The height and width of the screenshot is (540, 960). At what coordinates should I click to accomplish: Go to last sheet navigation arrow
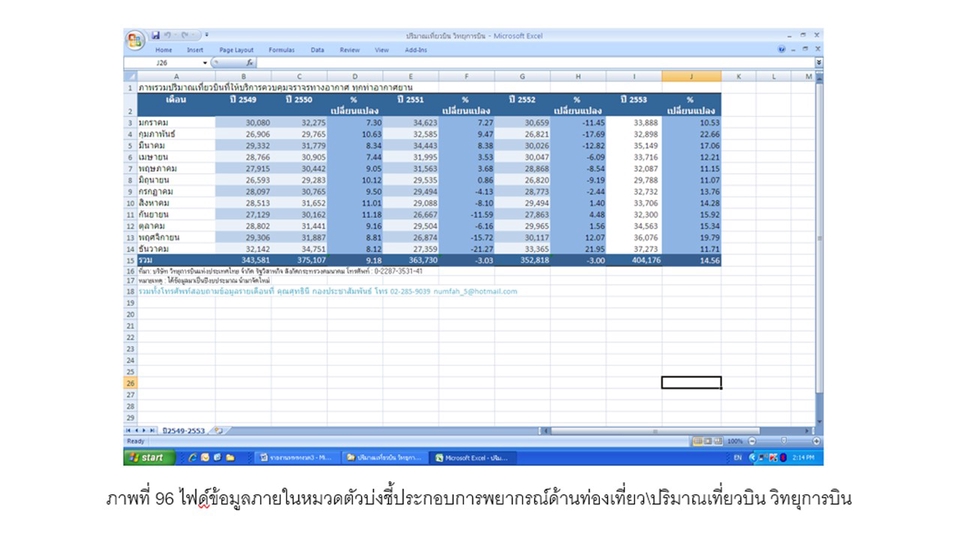[x=152, y=430]
